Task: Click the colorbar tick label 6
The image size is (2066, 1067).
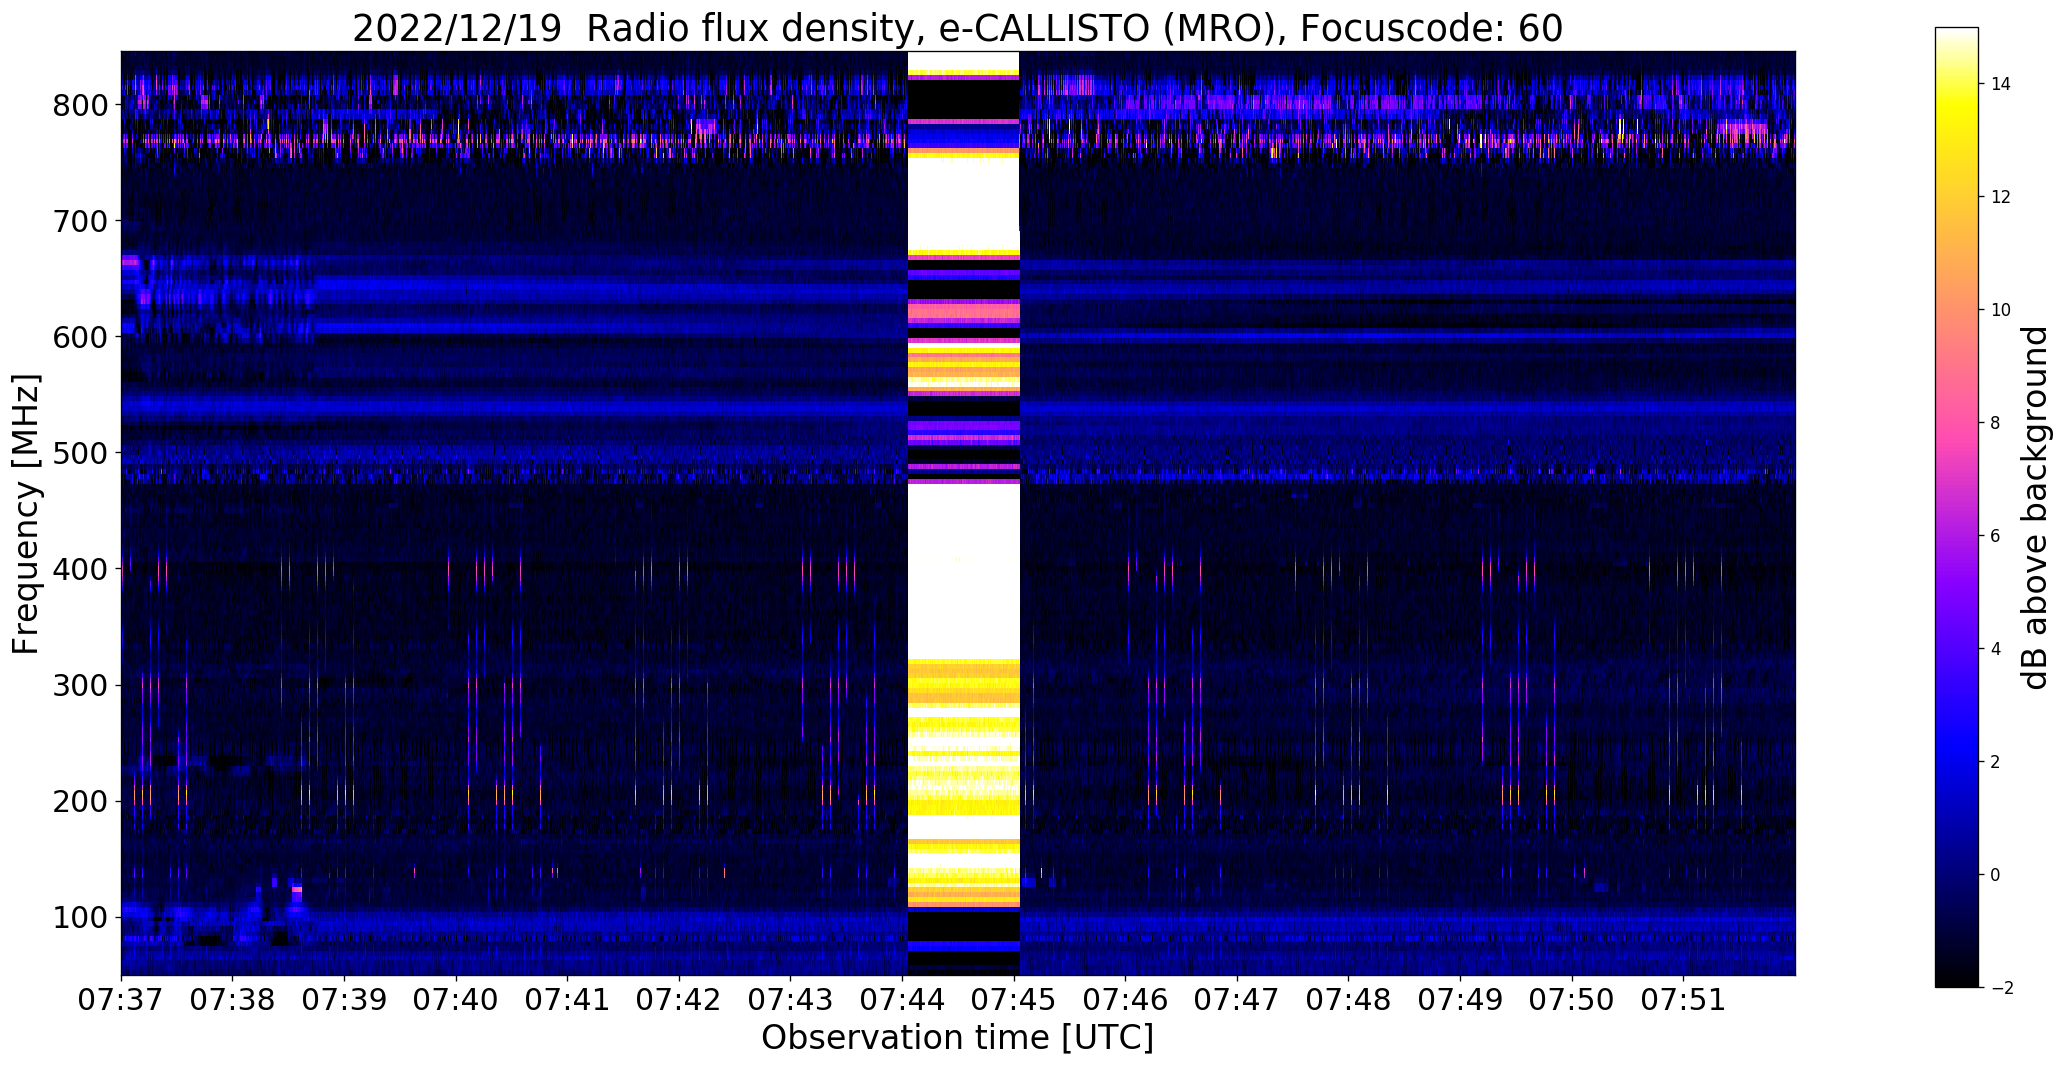Action: coord(1996,536)
